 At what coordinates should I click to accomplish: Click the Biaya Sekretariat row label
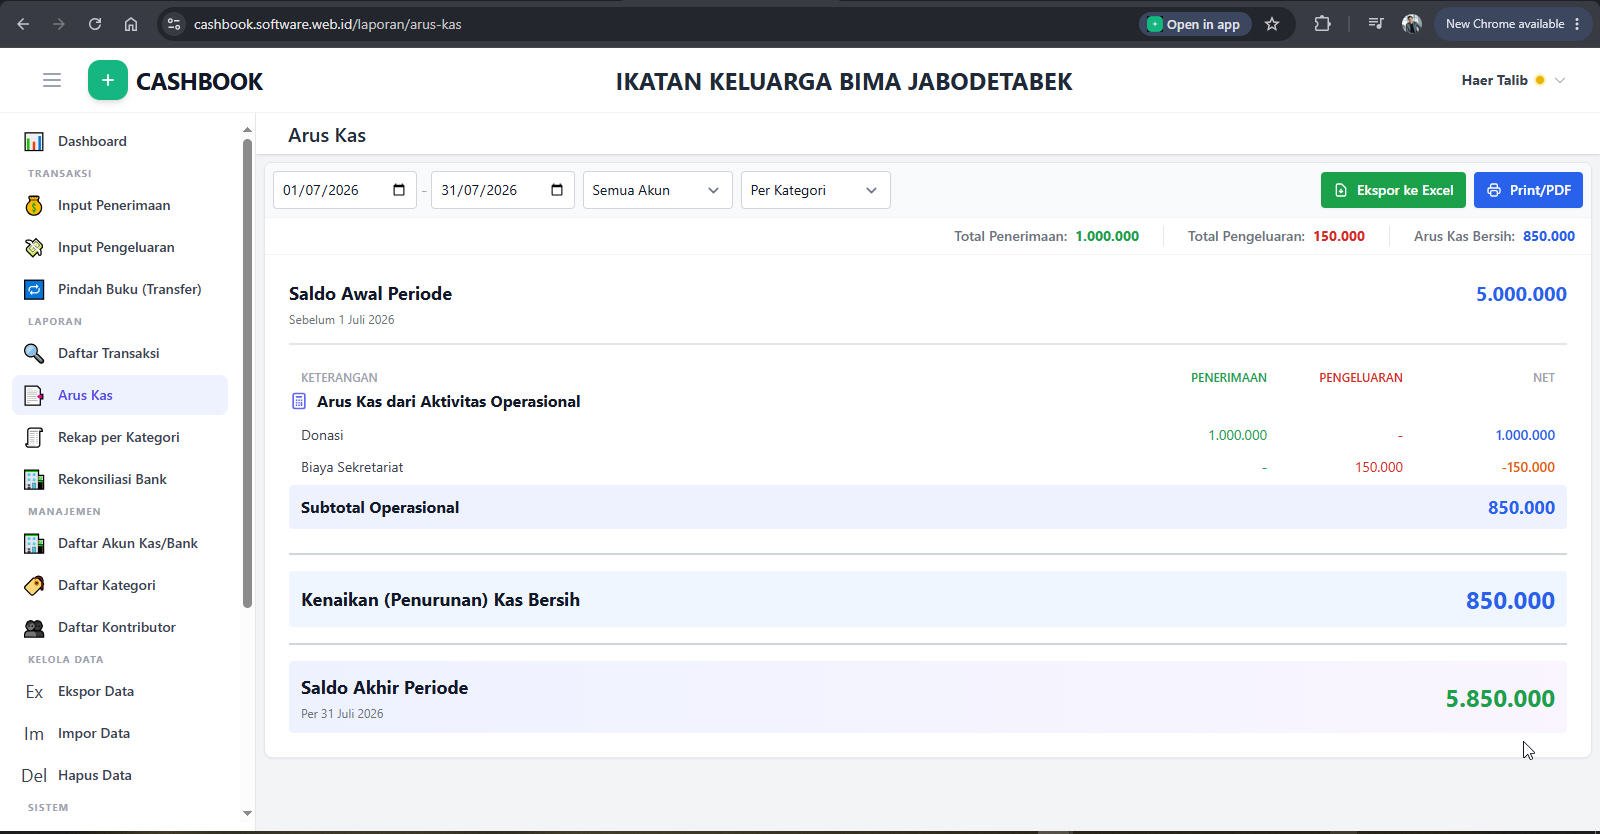[352, 467]
